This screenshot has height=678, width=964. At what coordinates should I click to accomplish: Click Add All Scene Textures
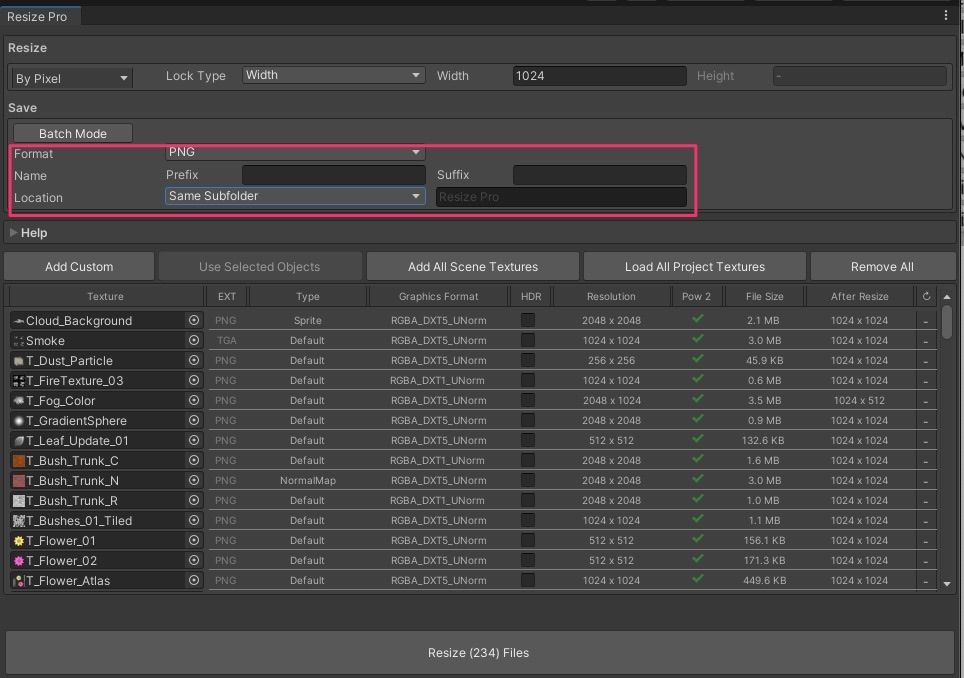click(473, 267)
